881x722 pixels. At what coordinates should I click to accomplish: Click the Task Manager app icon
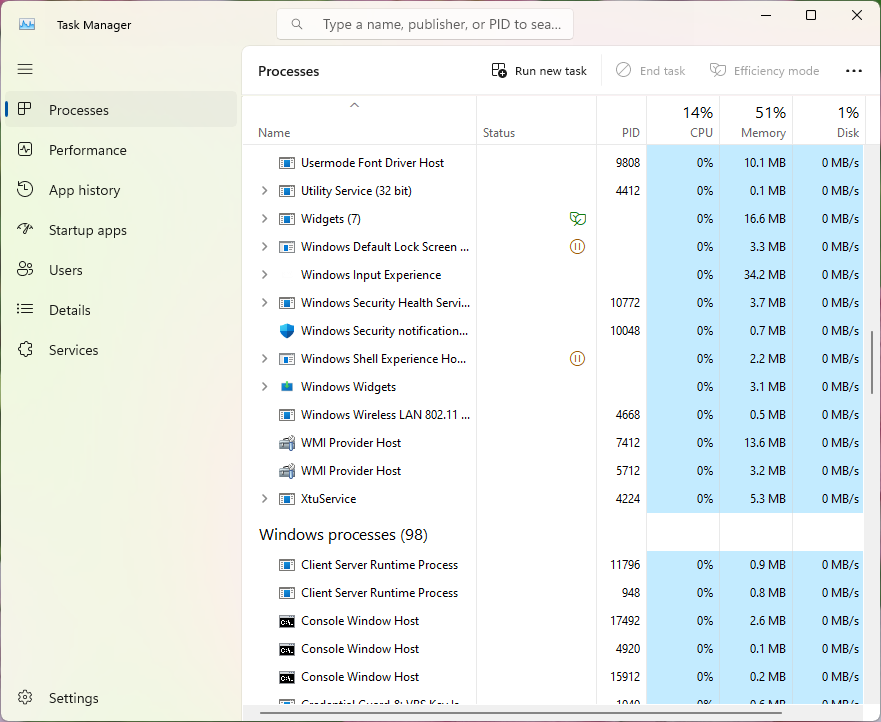tap(27, 24)
